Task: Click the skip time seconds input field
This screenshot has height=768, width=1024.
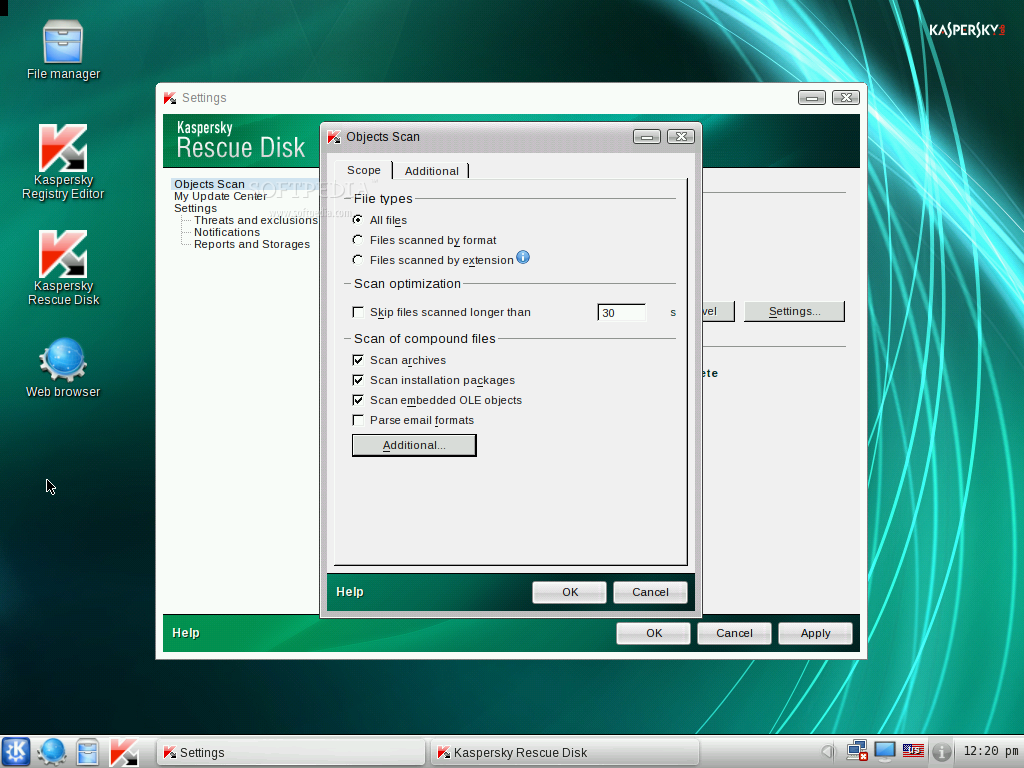Action: [622, 313]
